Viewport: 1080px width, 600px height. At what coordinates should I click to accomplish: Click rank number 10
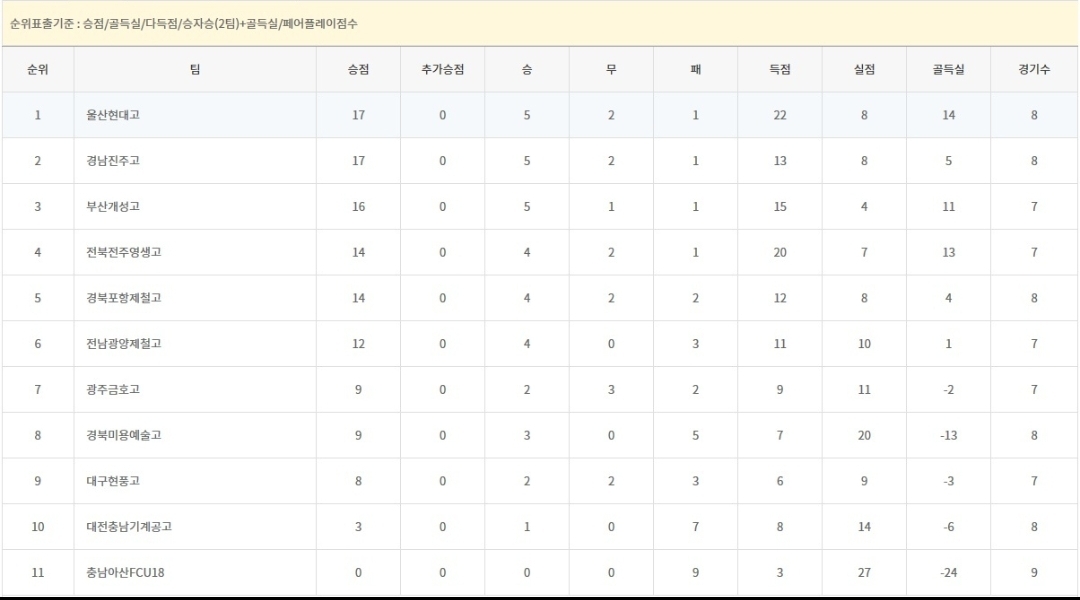point(38,527)
